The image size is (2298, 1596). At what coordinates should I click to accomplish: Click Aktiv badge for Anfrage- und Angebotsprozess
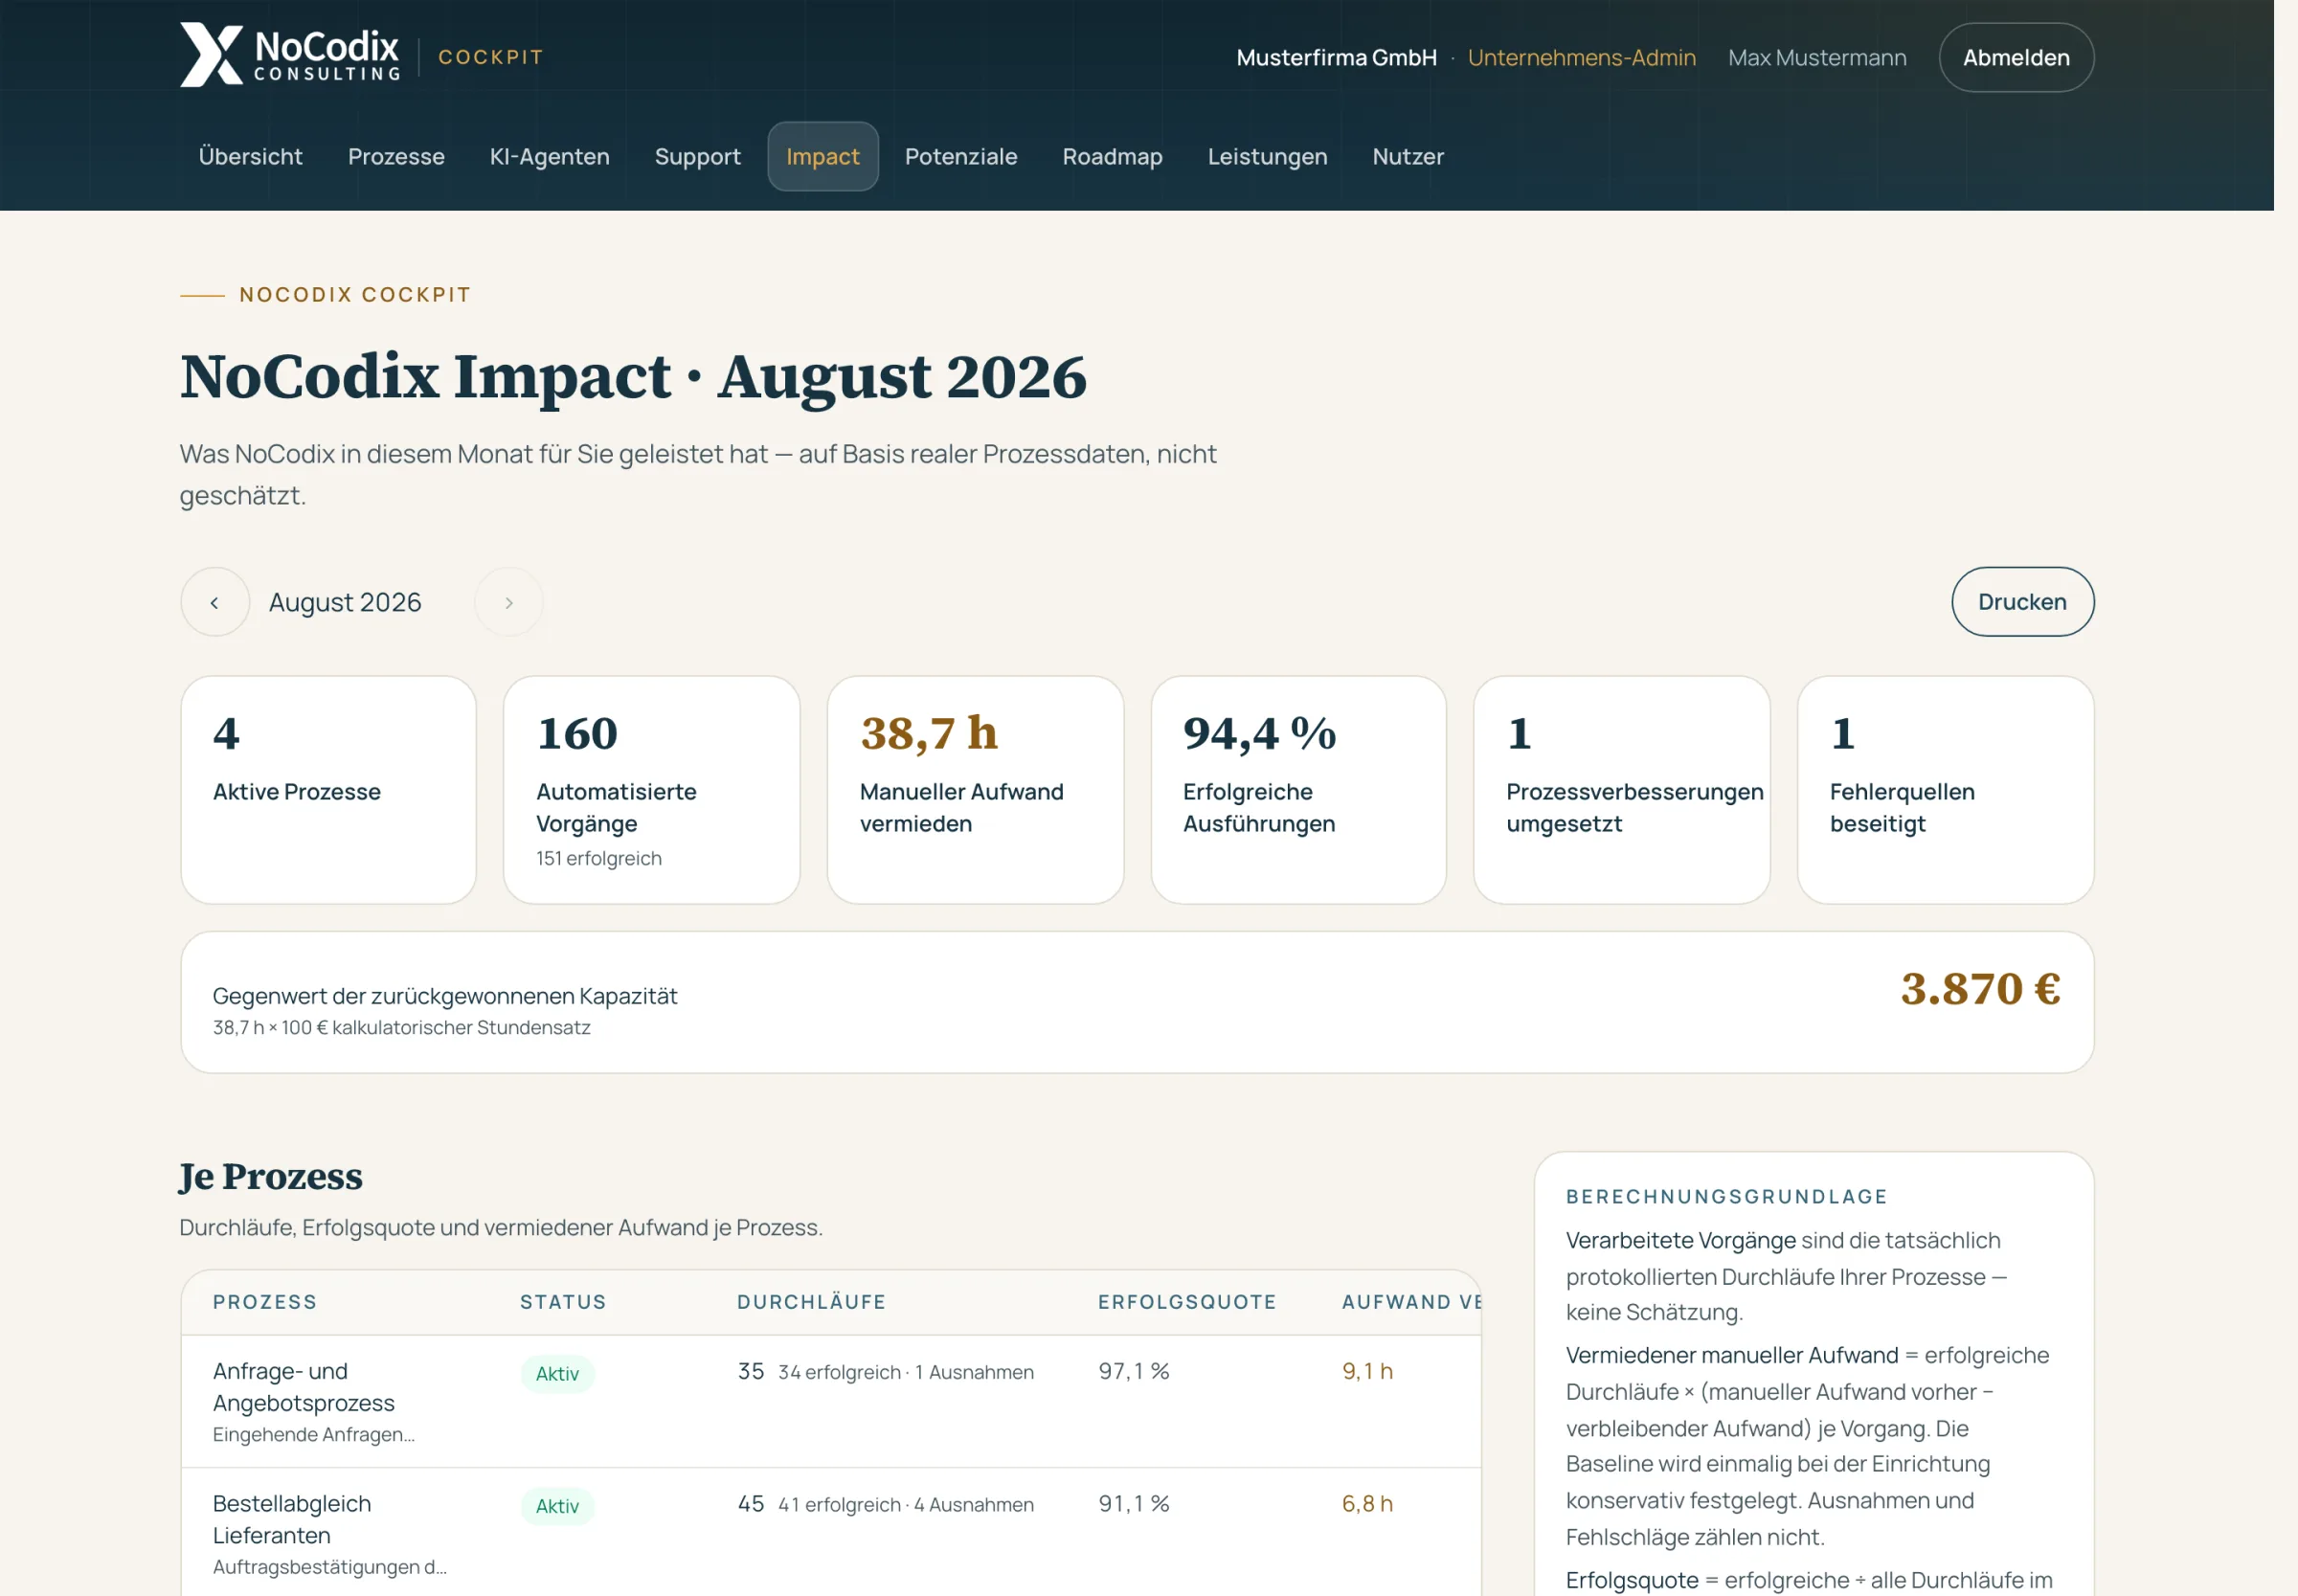557,1373
